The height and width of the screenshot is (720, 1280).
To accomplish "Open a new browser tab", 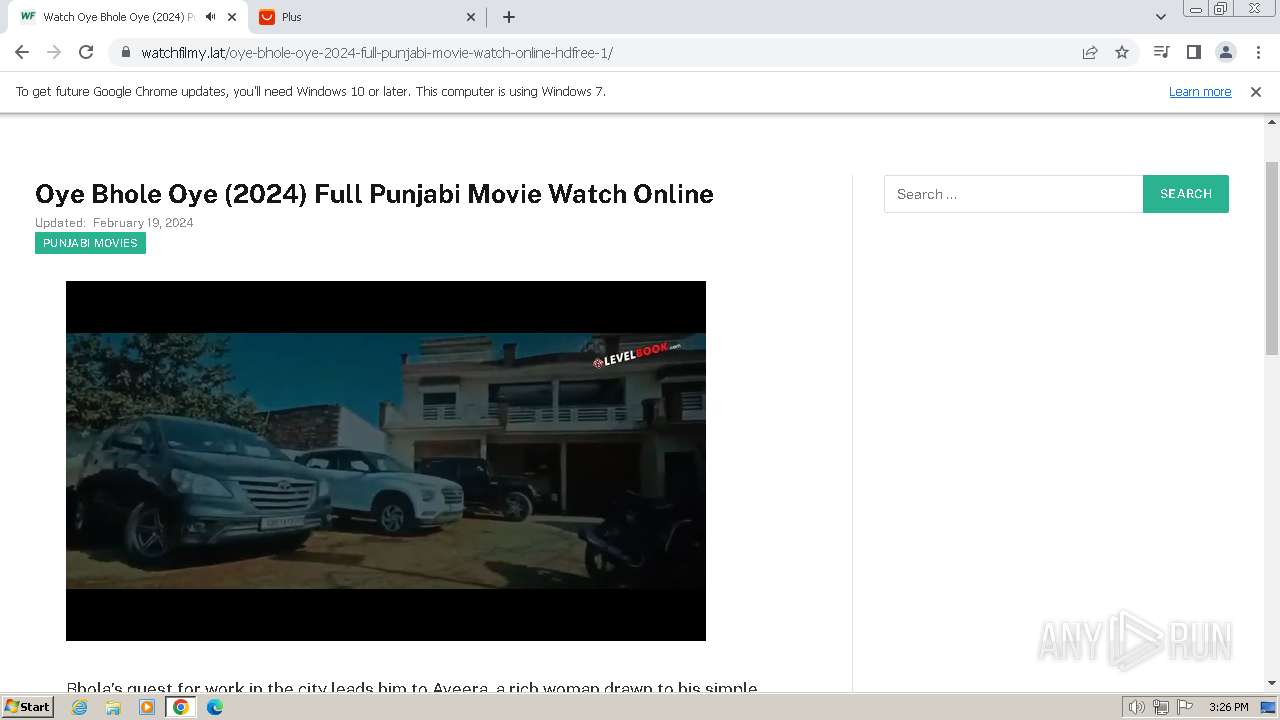I will pos(509,17).
